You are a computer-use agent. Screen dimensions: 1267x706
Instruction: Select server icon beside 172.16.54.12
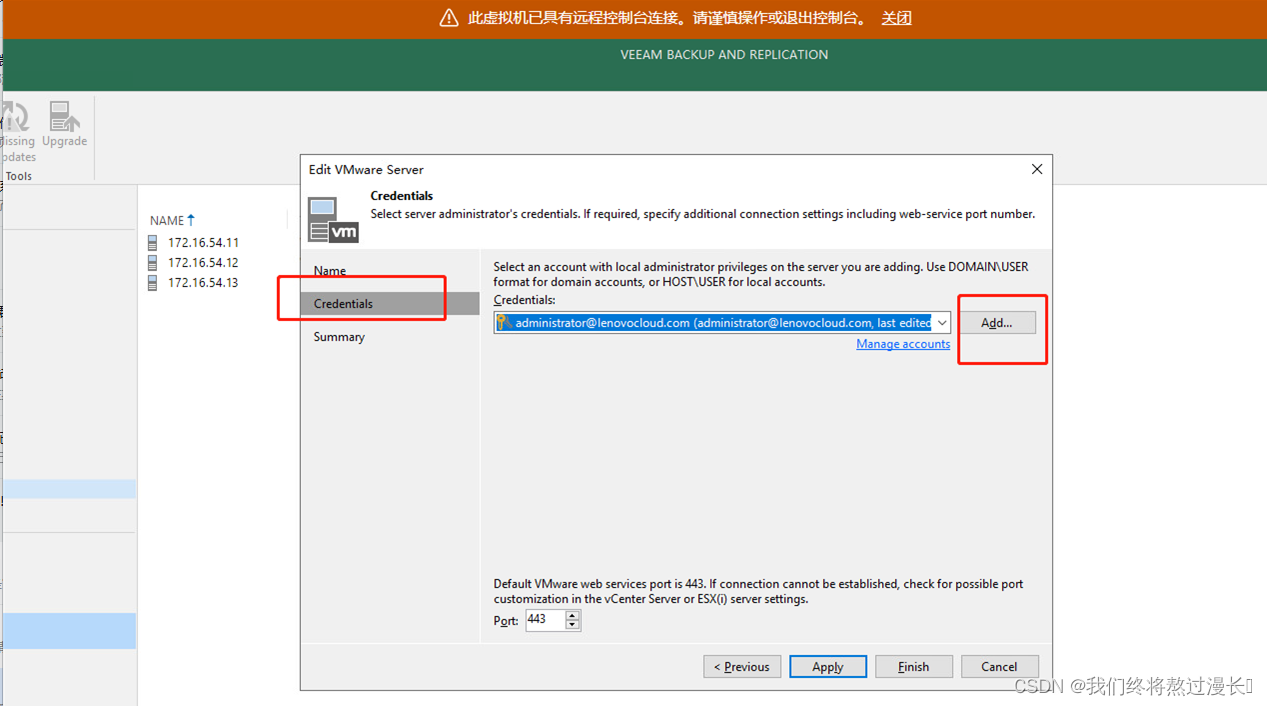pos(152,263)
